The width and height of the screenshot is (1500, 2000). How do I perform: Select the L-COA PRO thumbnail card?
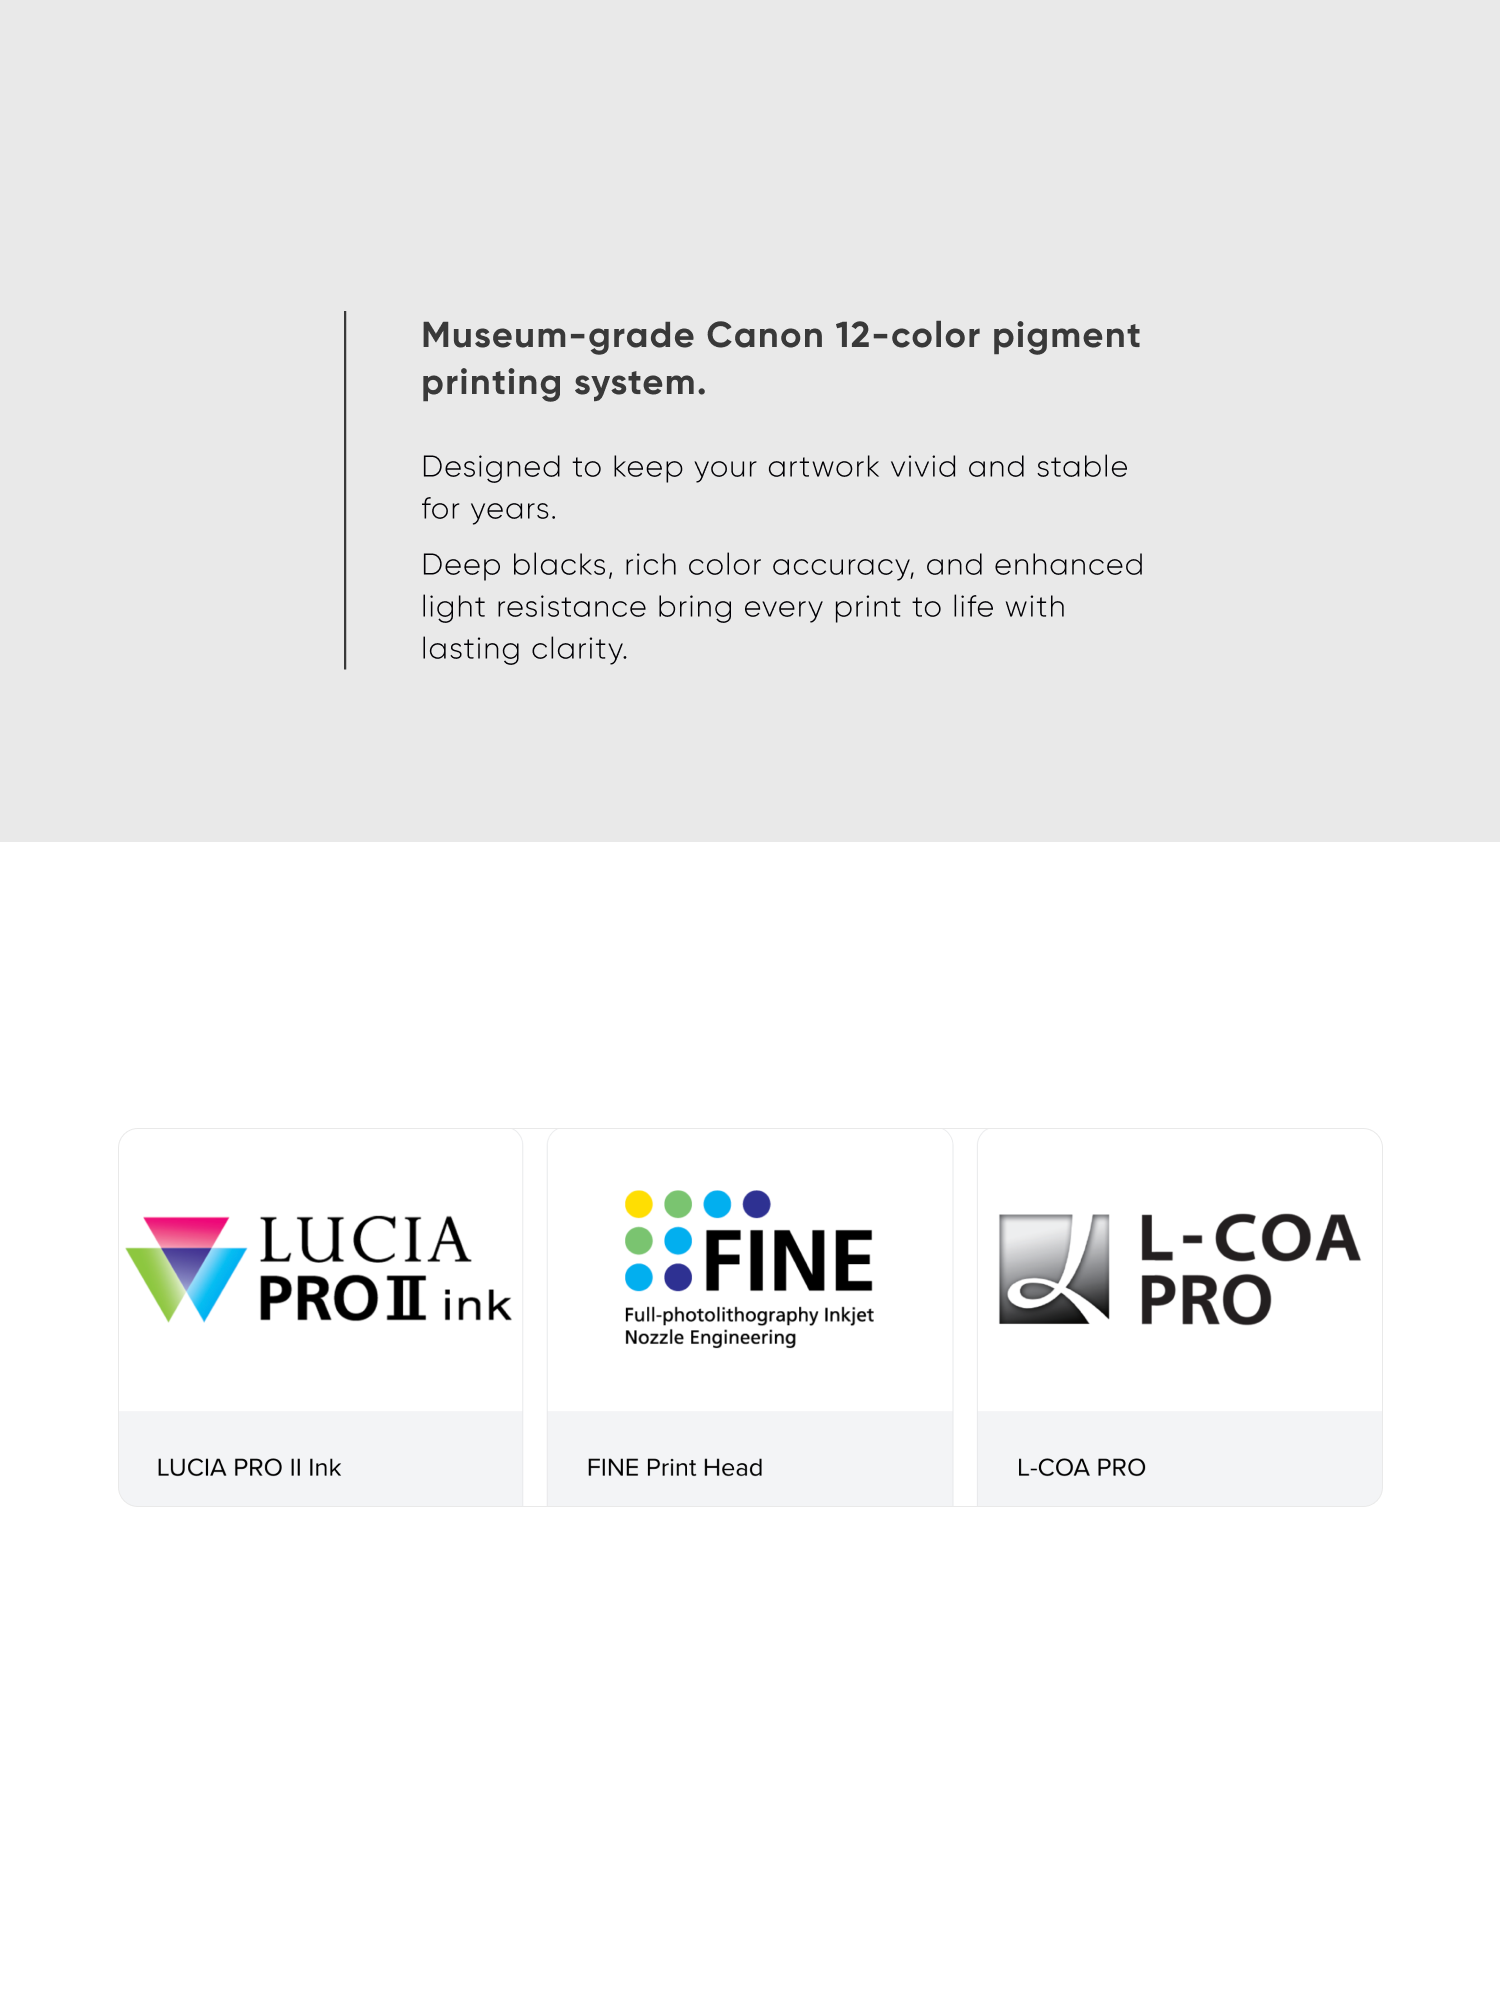1180,1317
